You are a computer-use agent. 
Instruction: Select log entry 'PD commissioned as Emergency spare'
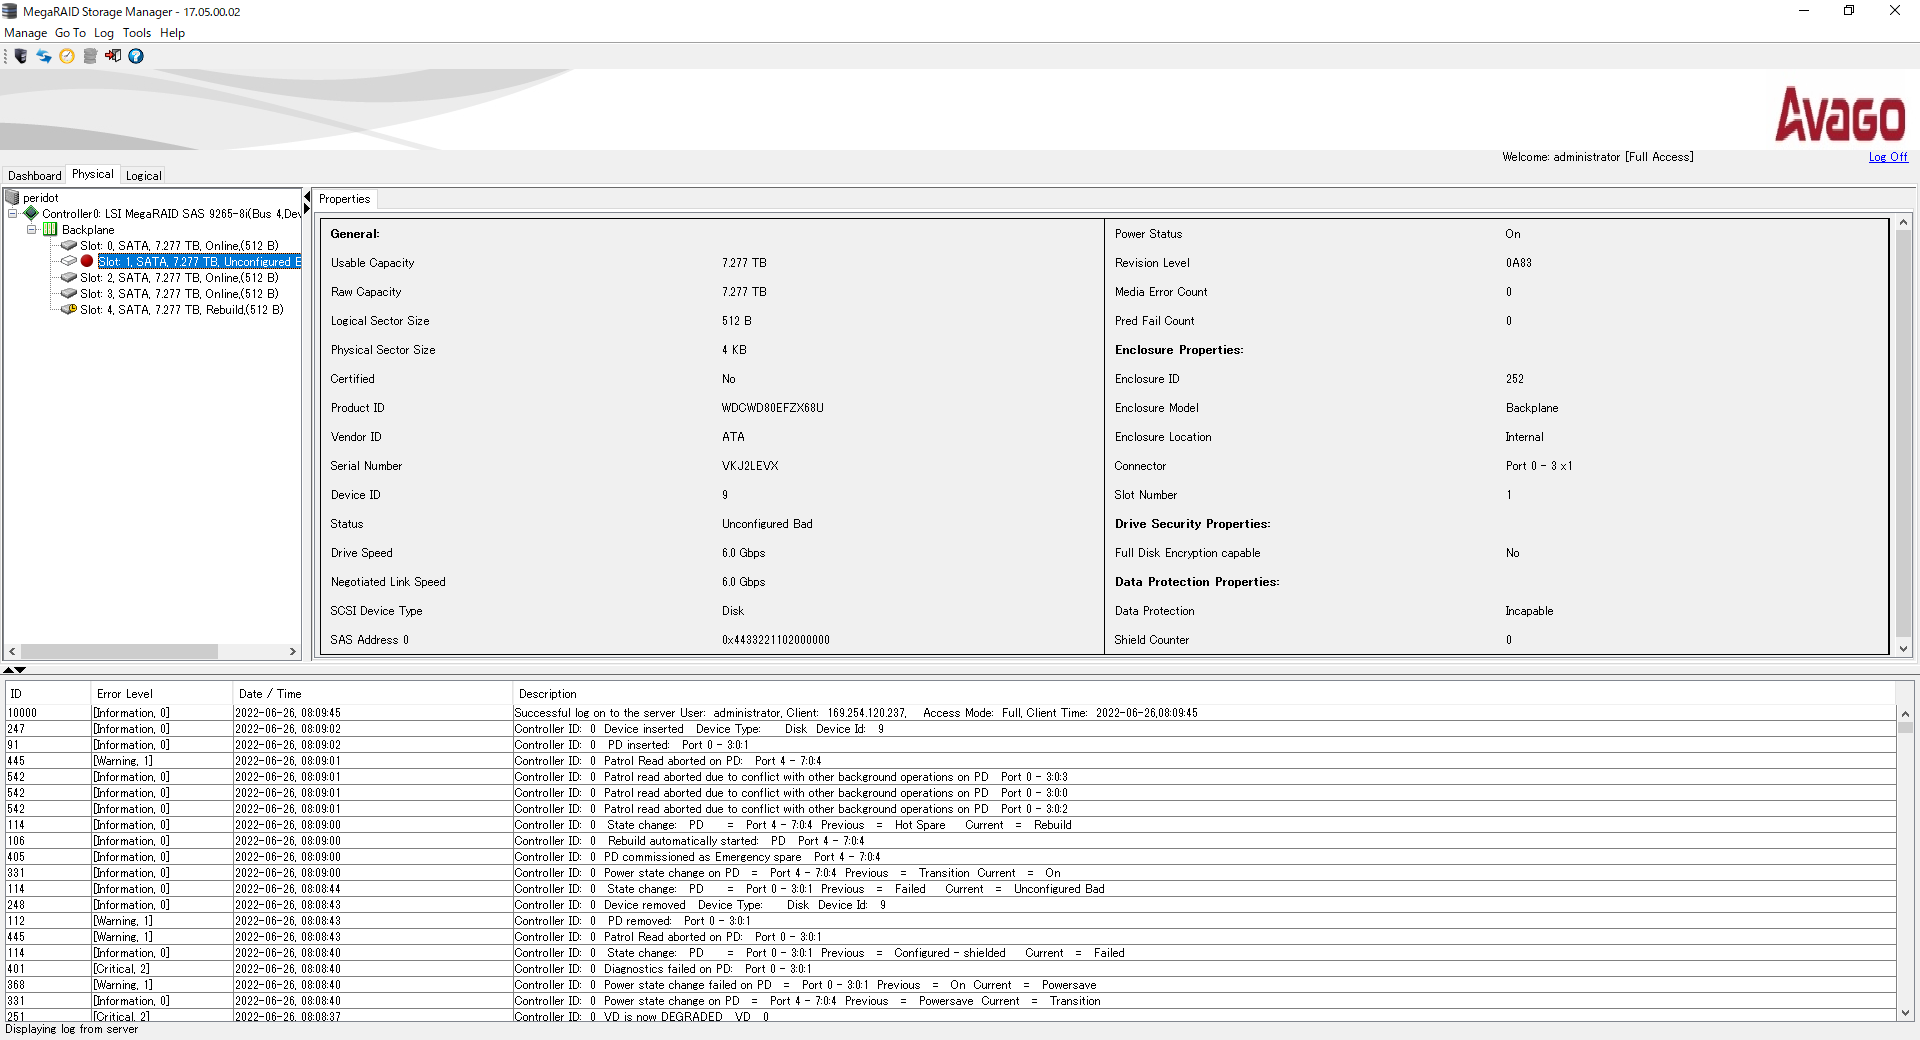point(950,857)
